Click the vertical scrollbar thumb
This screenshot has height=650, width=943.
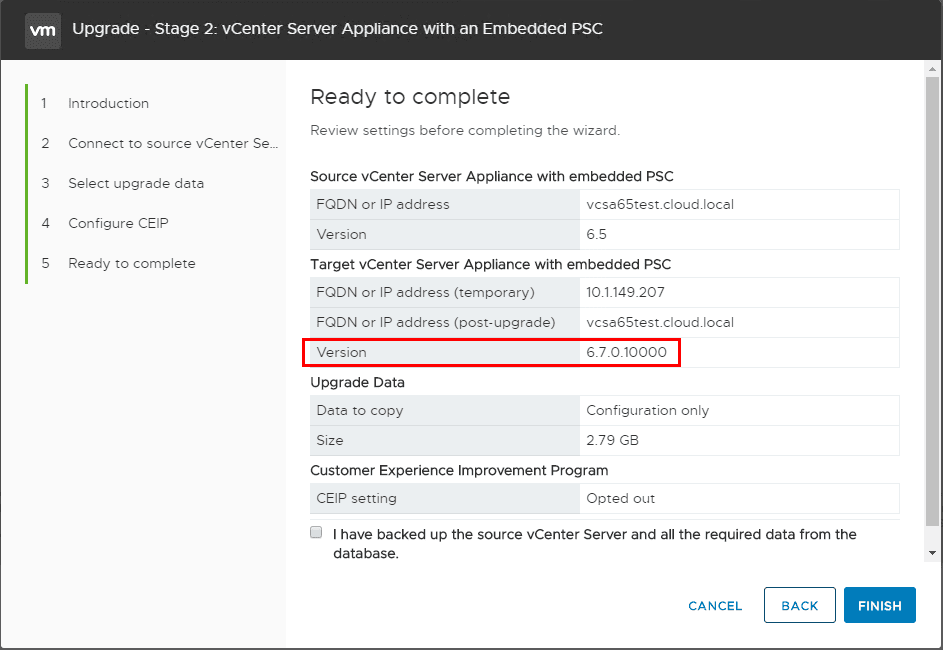tap(932, 300)
